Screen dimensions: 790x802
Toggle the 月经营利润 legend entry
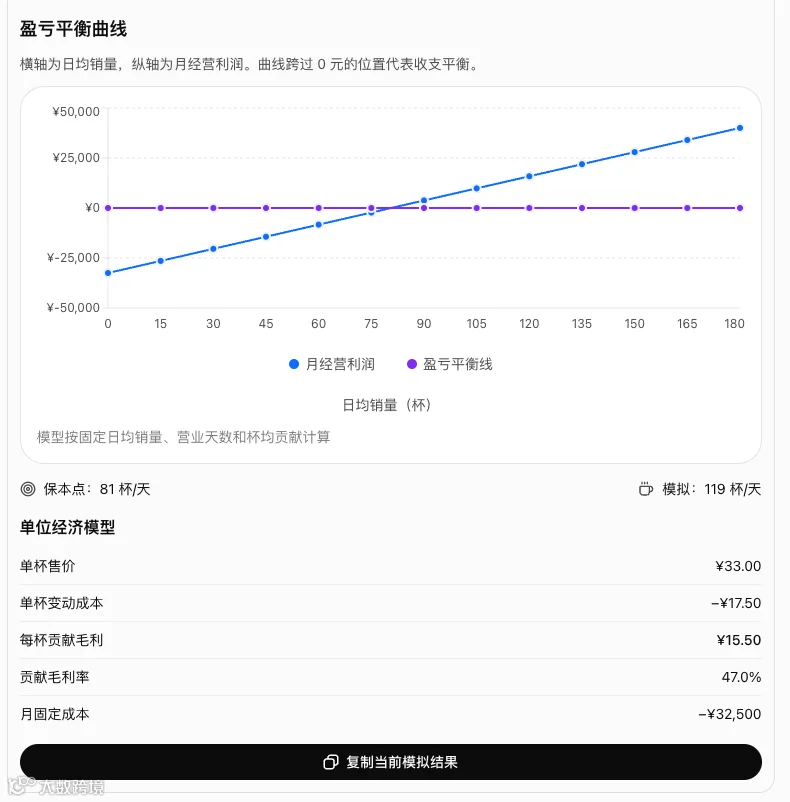tap(332, 364)
